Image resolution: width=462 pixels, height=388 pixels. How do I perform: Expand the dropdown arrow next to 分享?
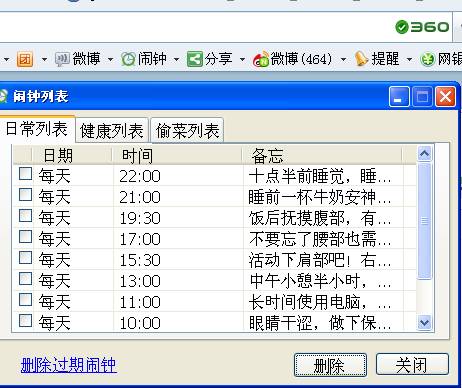click(x=243, y=60)
